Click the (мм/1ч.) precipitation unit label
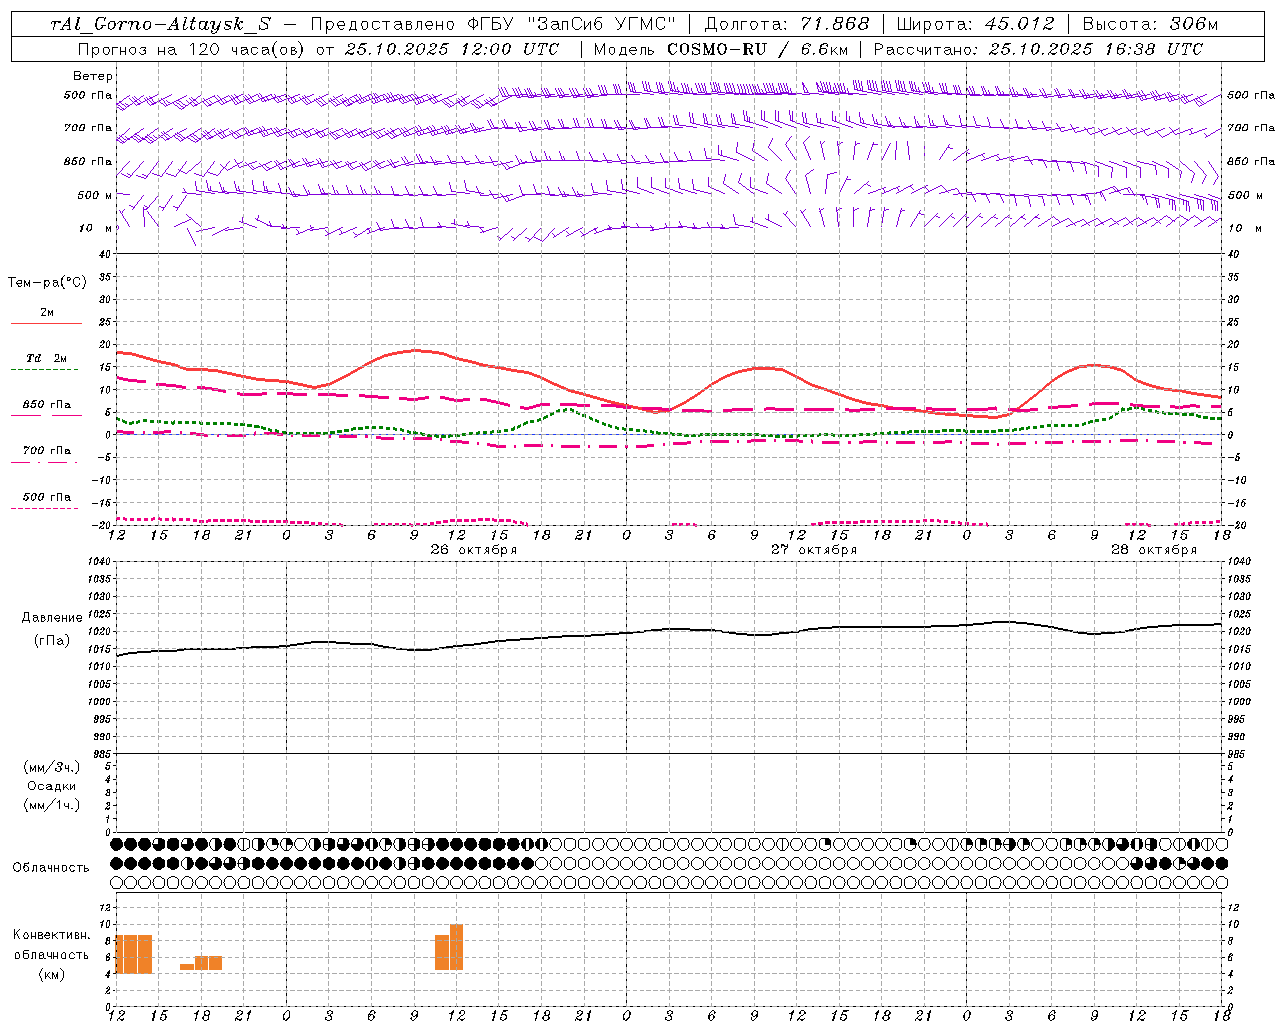Viewport: 1280px width, 1024px height. coord(52,805)
